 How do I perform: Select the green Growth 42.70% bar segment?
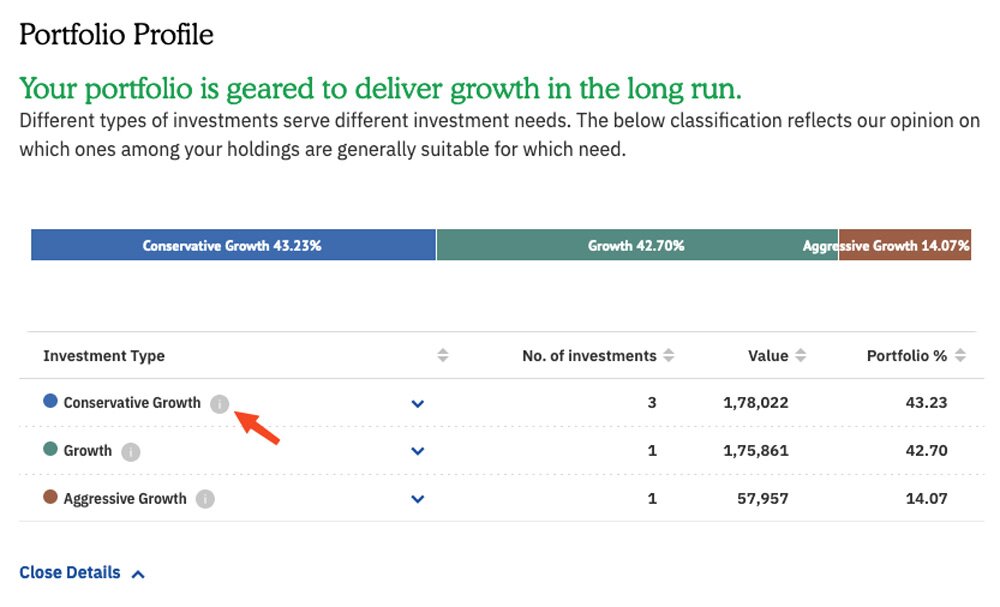click(636, 245)
